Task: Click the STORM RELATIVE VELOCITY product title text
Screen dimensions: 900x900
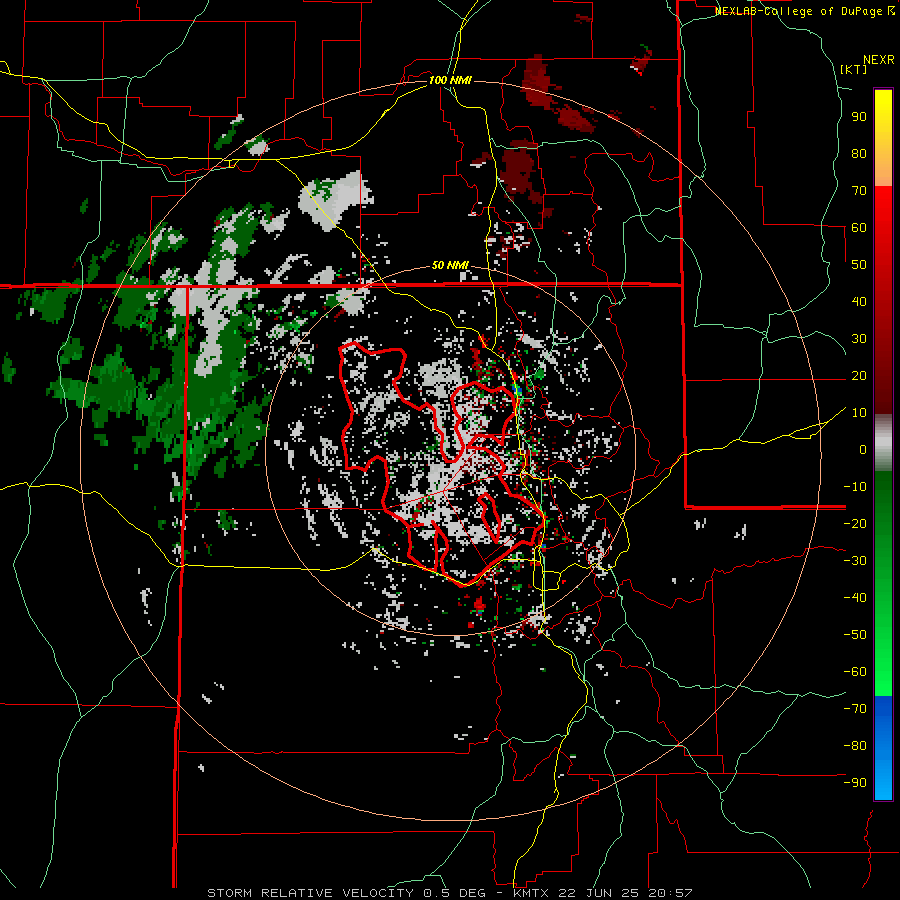Action: pos(309,893)
